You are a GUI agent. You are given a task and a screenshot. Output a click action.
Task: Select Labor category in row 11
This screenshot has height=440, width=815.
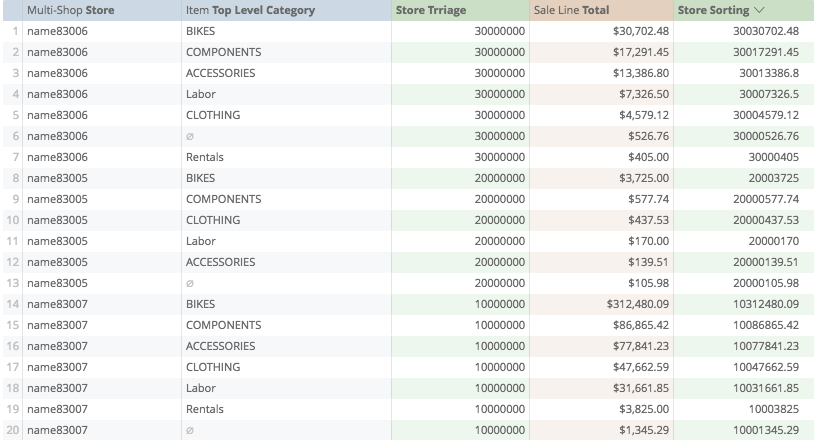(x=201, y=241)
